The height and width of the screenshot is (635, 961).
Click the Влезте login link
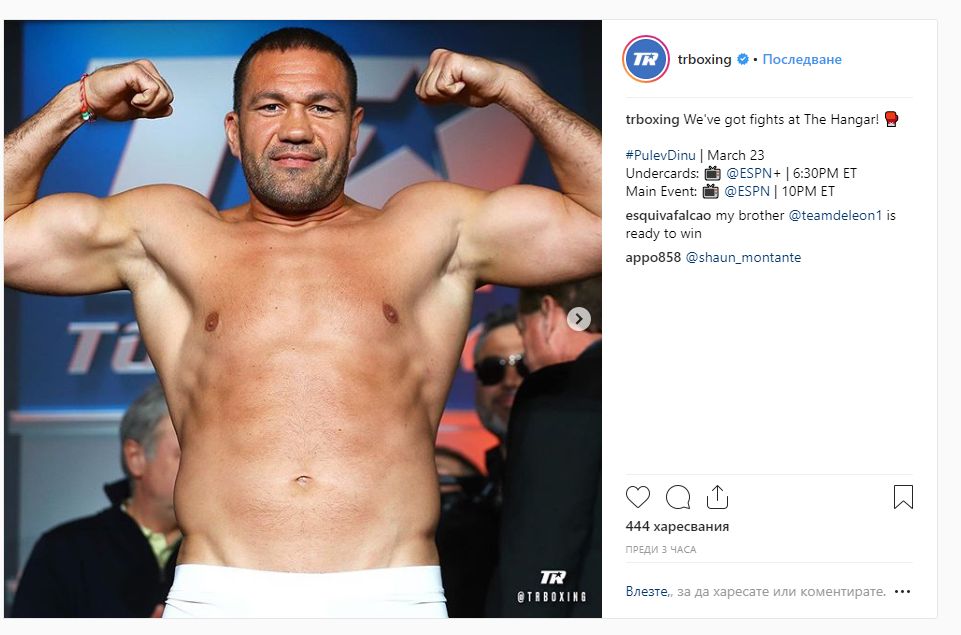click(647, 592)
